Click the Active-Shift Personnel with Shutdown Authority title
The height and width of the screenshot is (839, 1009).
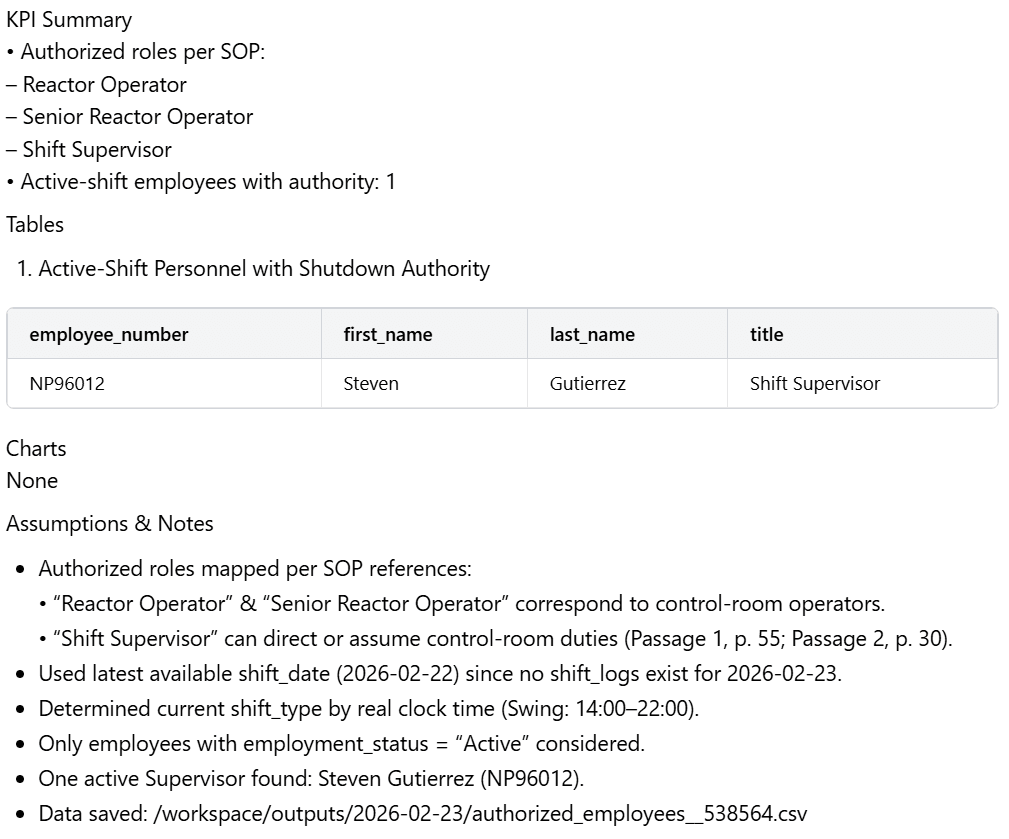tap(264, 269)
